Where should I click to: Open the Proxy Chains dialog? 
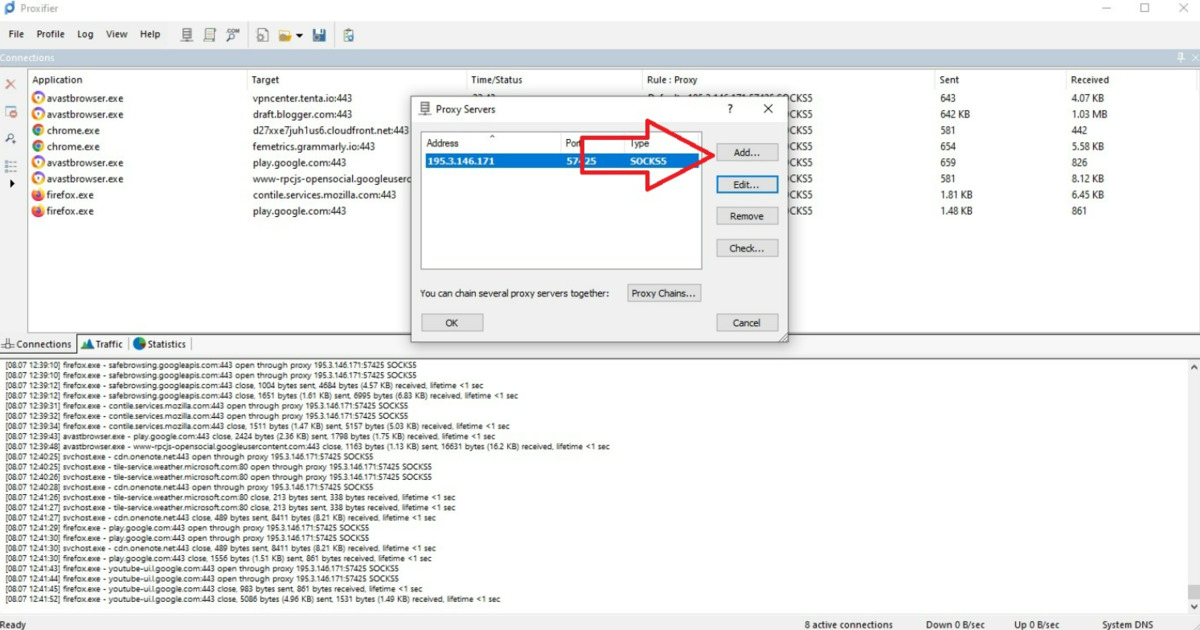[x=664, y=292]
